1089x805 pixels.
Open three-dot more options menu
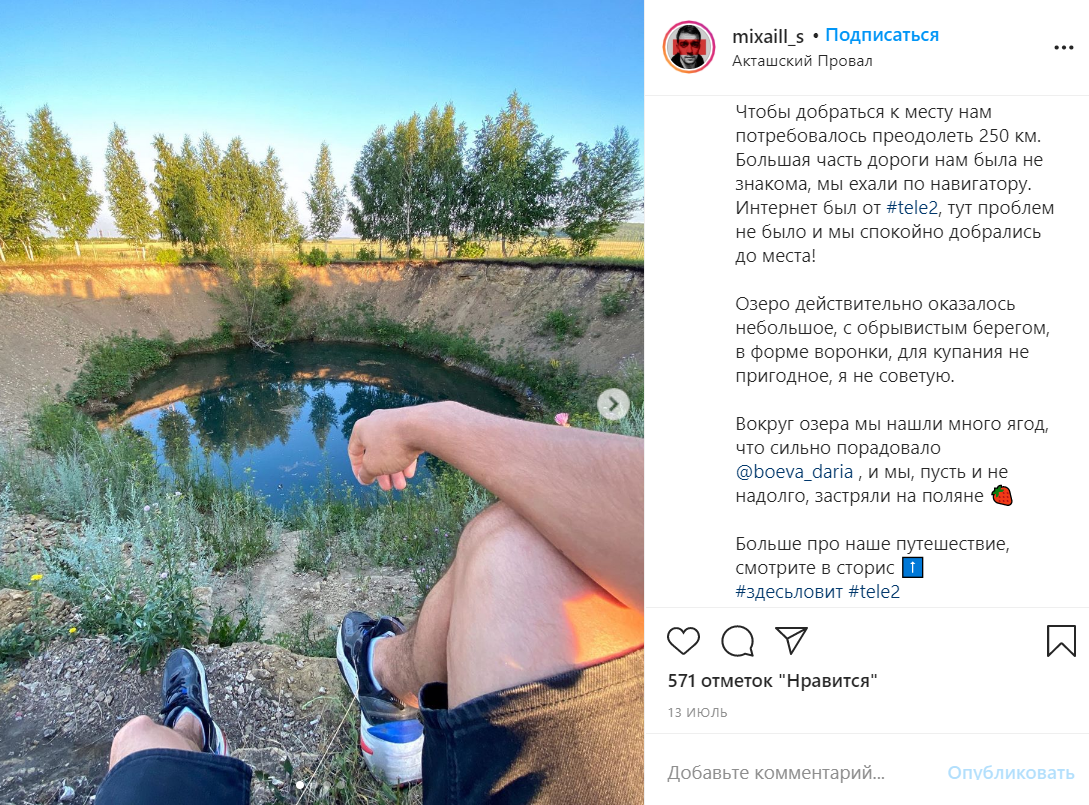pyautogui.click(x=1063, y=47)
